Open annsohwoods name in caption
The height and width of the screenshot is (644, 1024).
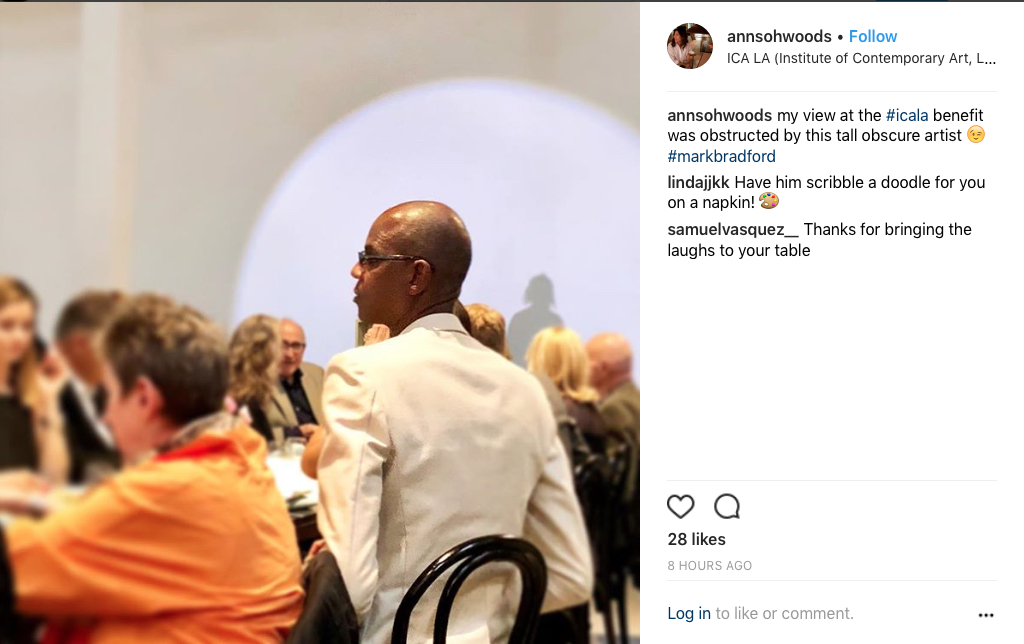(x=720, y=116)
